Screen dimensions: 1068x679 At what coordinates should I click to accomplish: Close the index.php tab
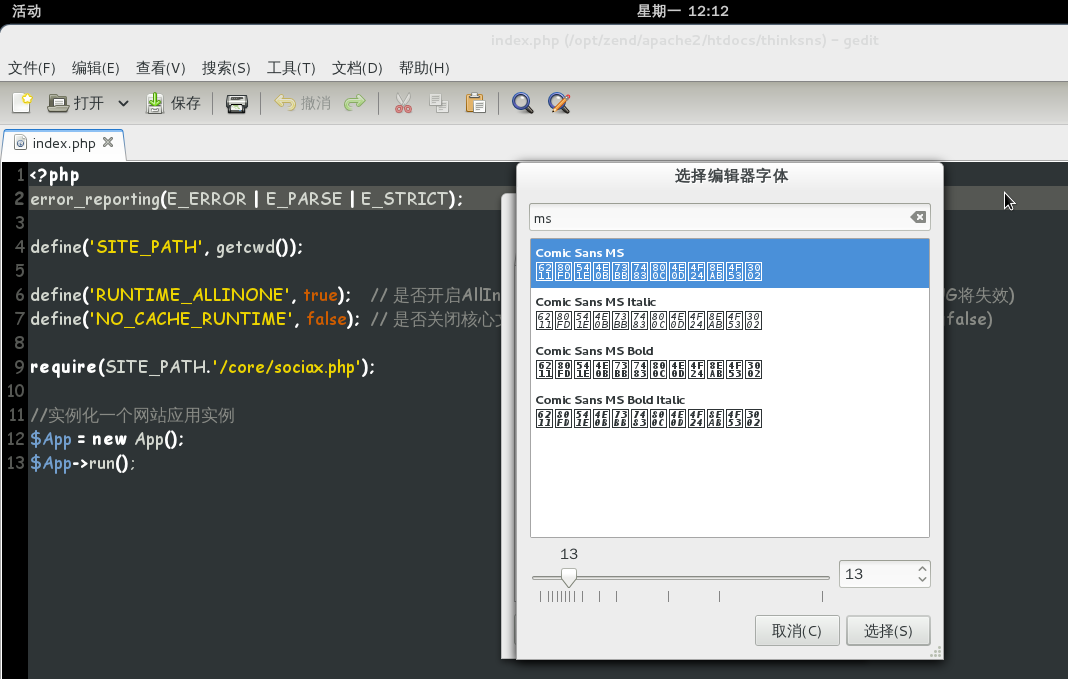click(108, 142)
